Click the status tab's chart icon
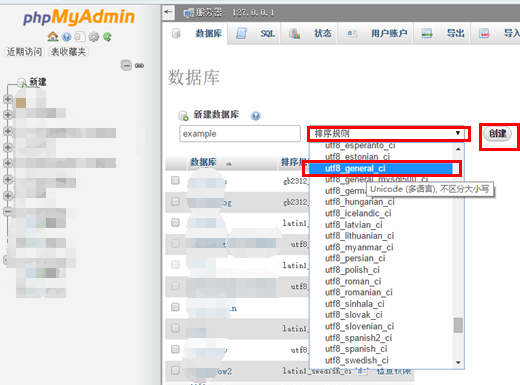The height and width of the screenshot is (385, 520). (x=294, y=33)
